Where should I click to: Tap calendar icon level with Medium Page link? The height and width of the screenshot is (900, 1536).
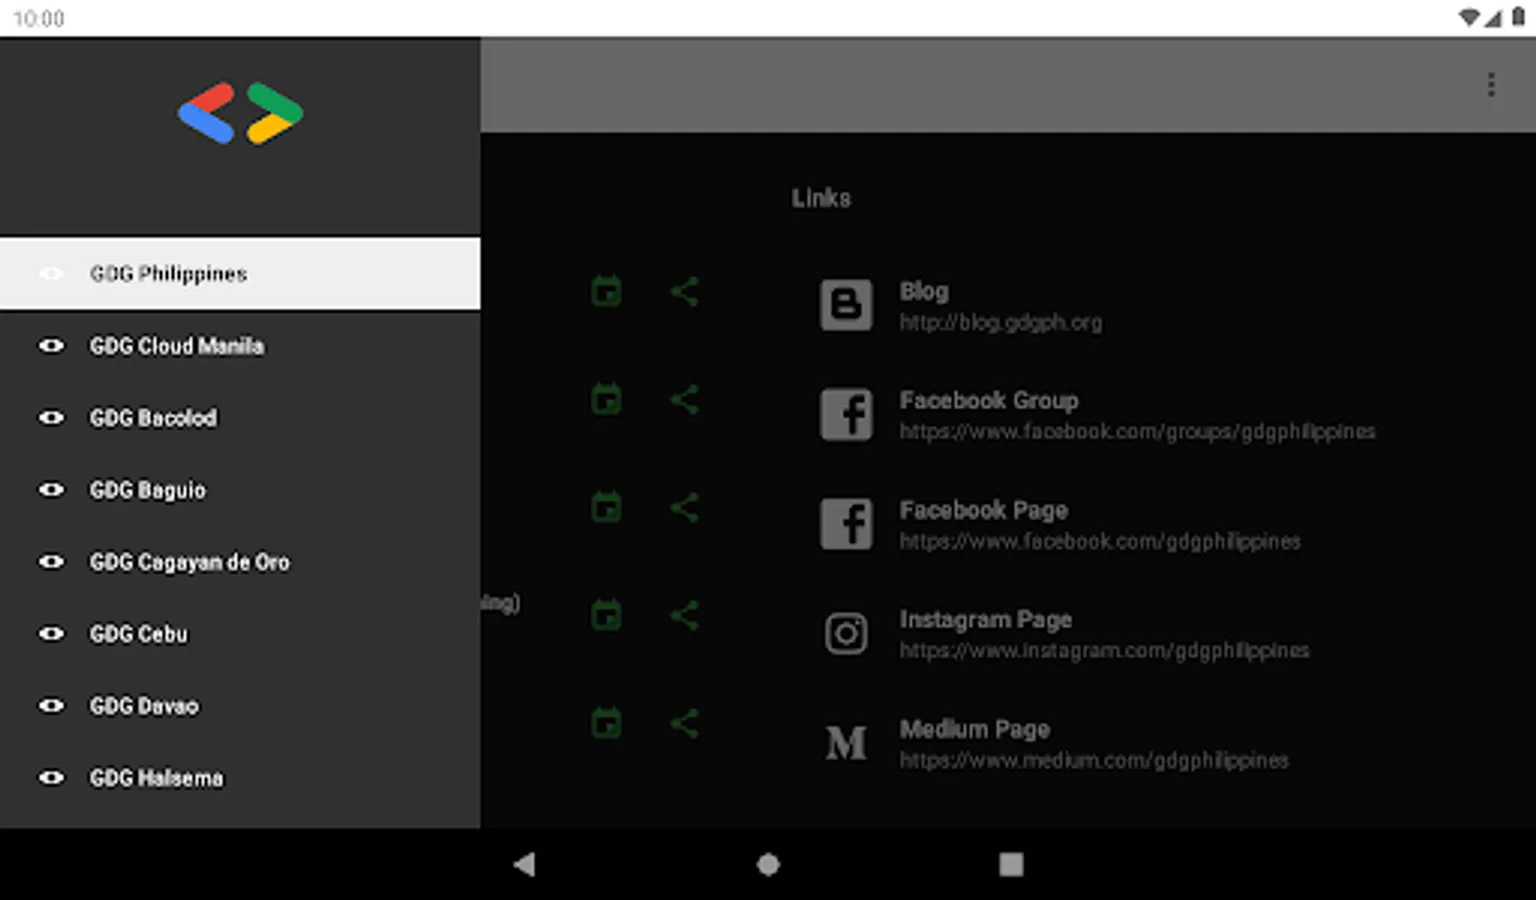606,723
